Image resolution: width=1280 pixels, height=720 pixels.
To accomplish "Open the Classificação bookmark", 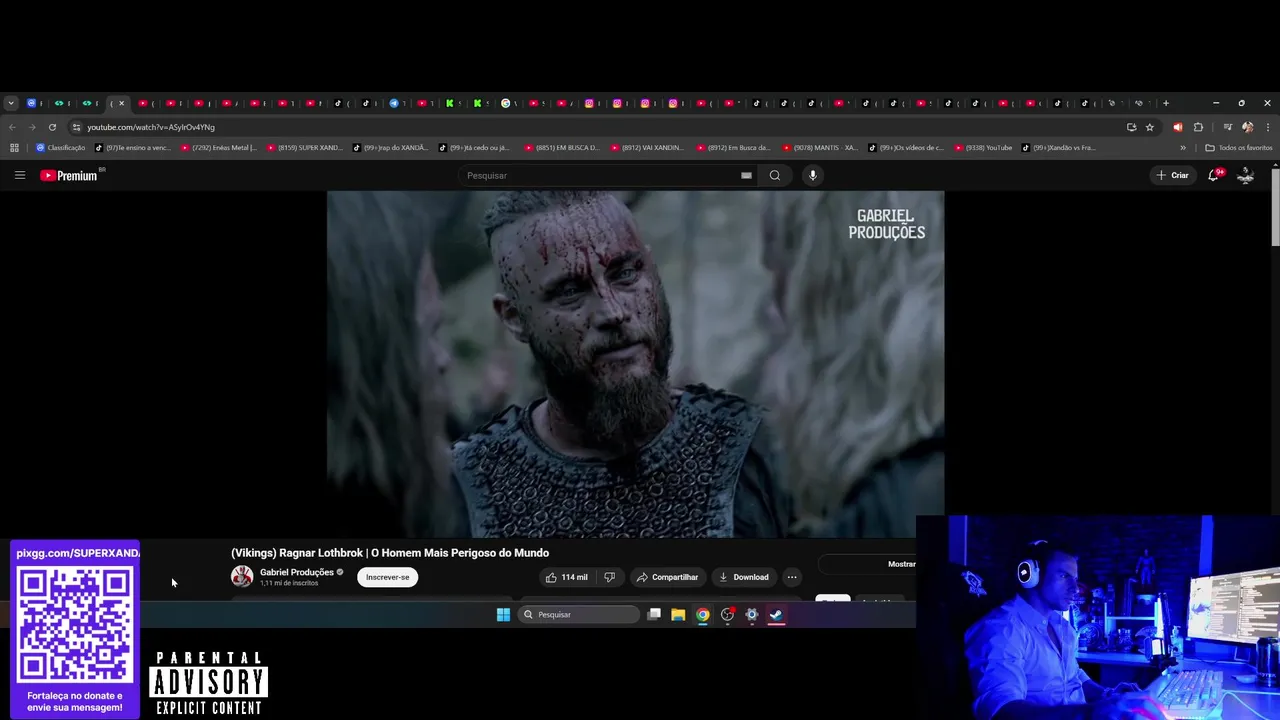I will point(61,148).
